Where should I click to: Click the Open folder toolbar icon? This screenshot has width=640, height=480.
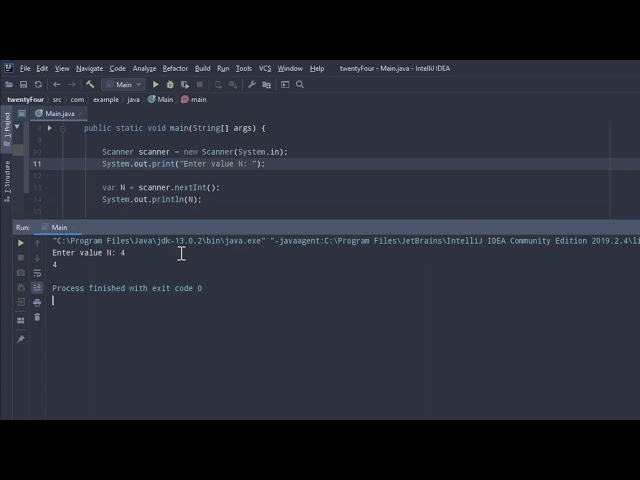pyautogui.click(x=9, y=84)
